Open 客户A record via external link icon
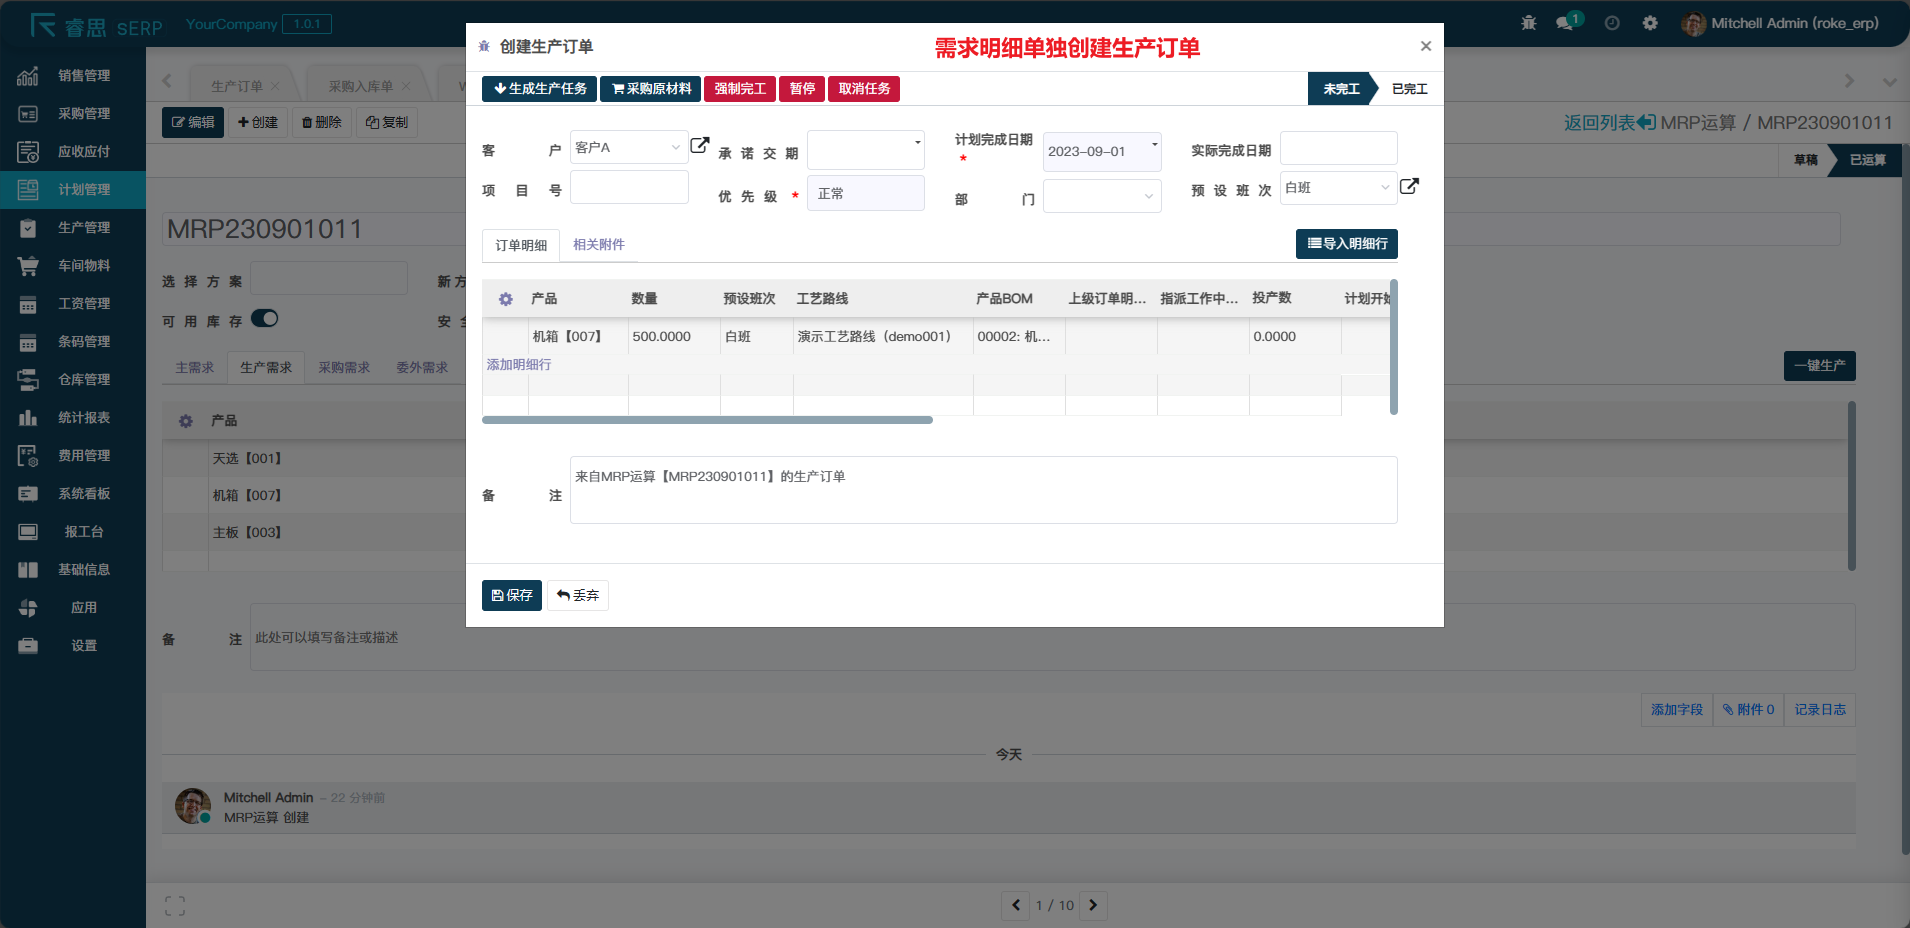The width and height of the screenshot is (1910, 928). pyautogui.click(x=699, y=145)
